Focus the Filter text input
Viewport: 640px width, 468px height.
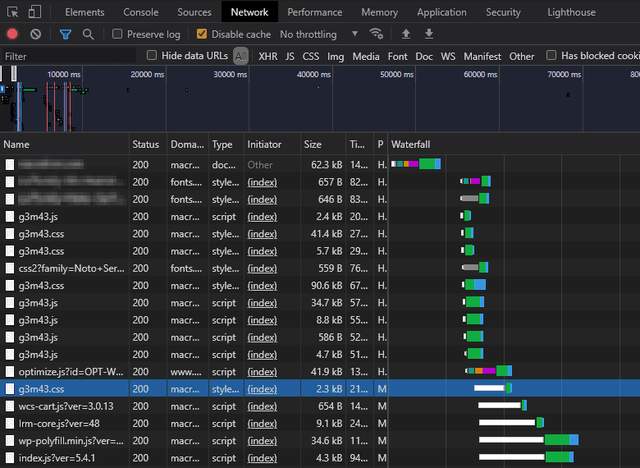click(x=69, y=56)
